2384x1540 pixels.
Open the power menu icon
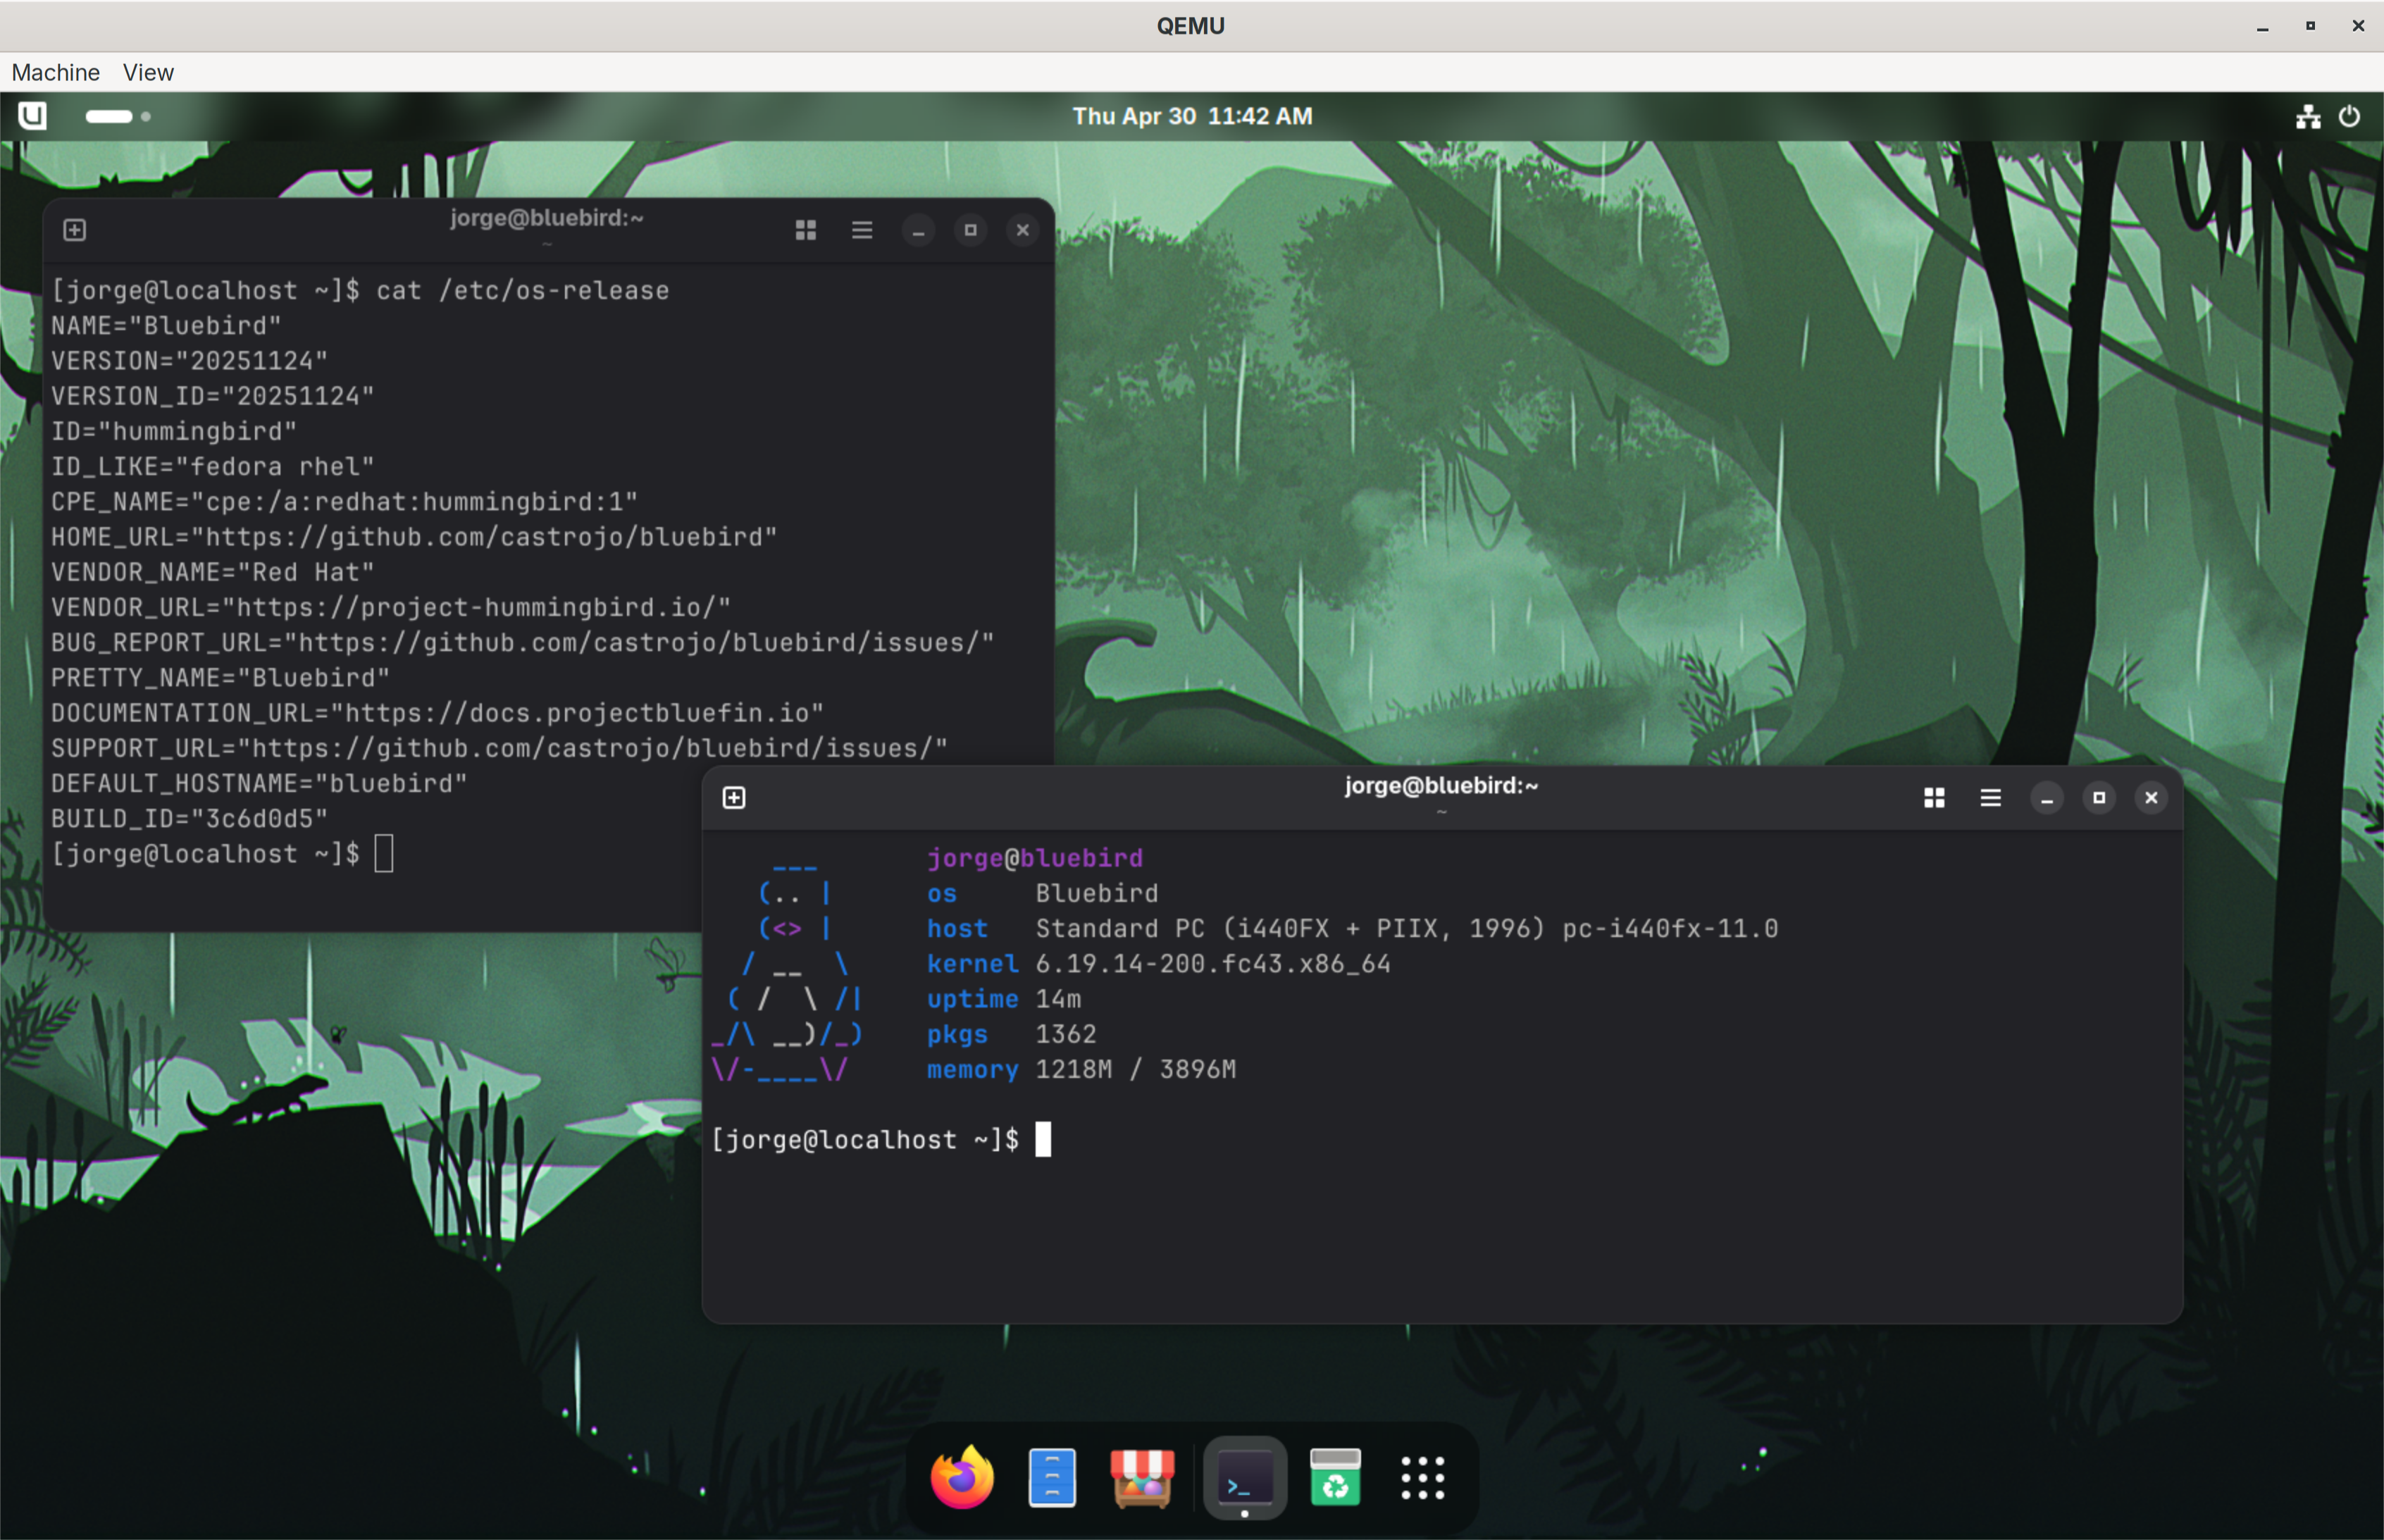(2349, 116)
